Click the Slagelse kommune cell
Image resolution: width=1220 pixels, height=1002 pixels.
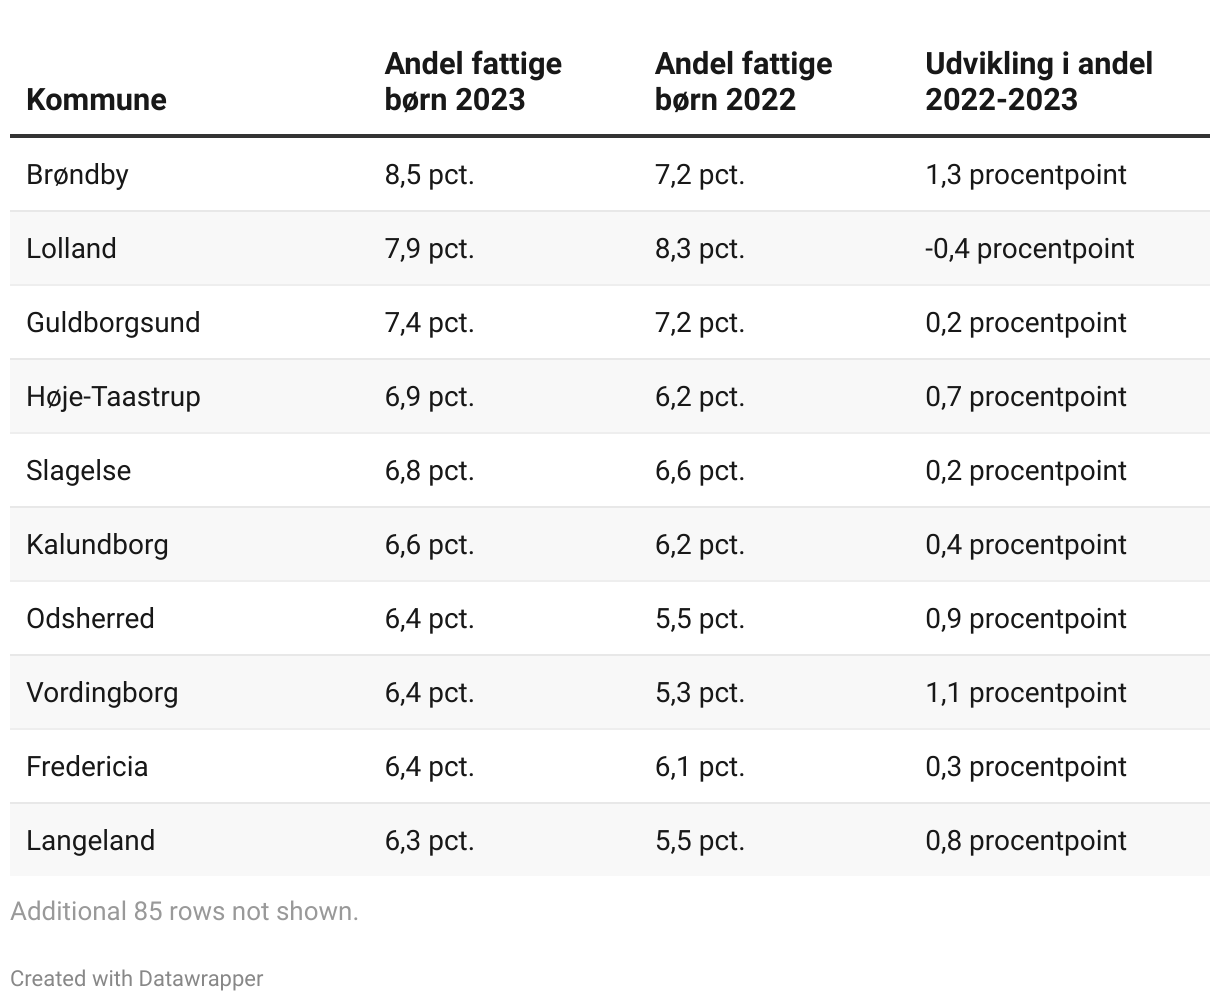pos(78,470)
